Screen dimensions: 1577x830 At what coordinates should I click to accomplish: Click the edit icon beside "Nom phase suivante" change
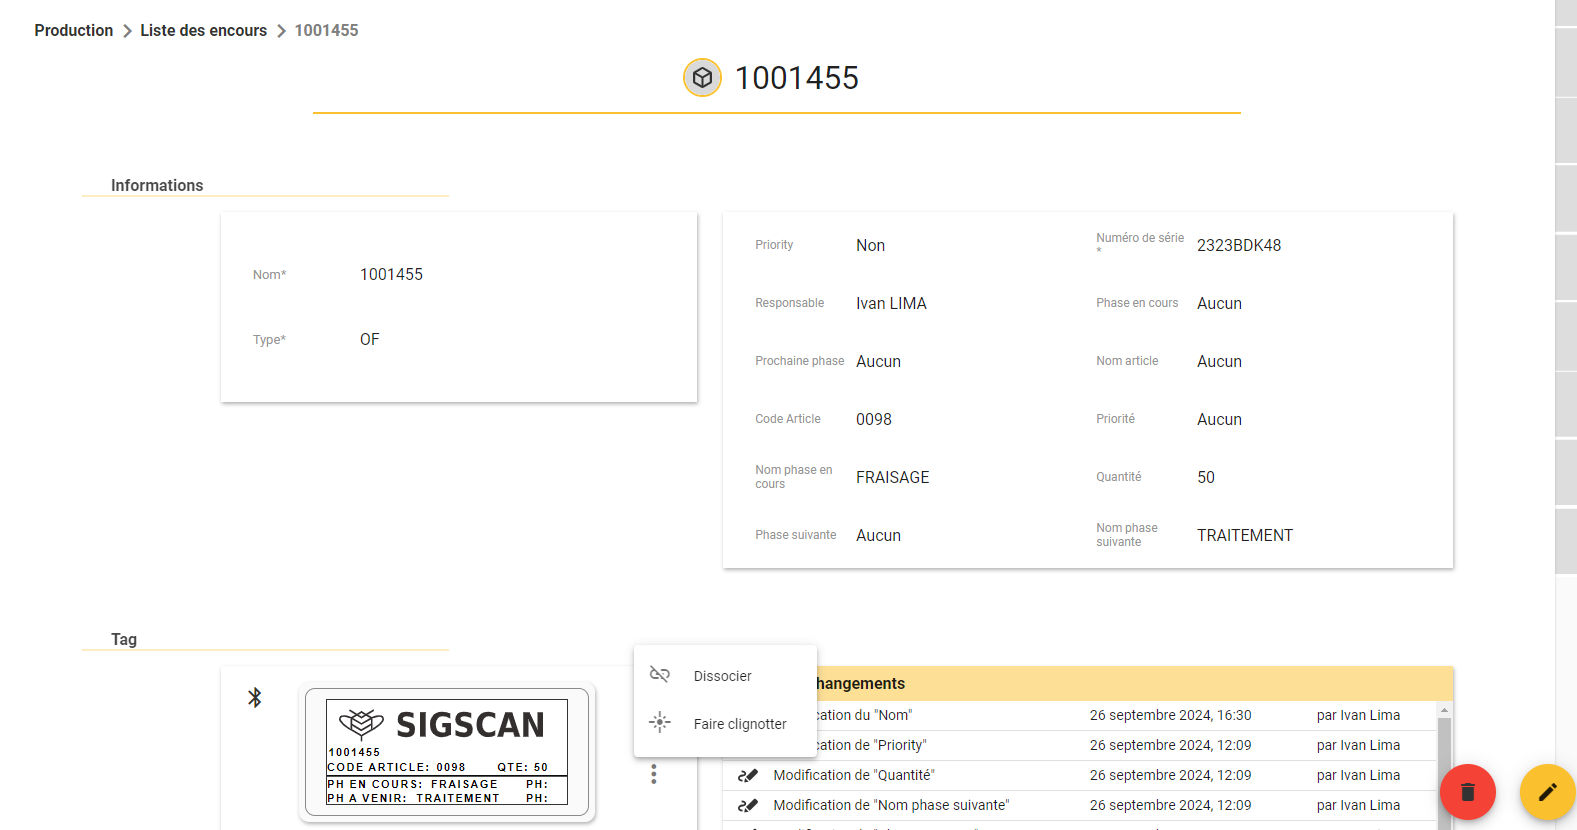click(748, 805)
